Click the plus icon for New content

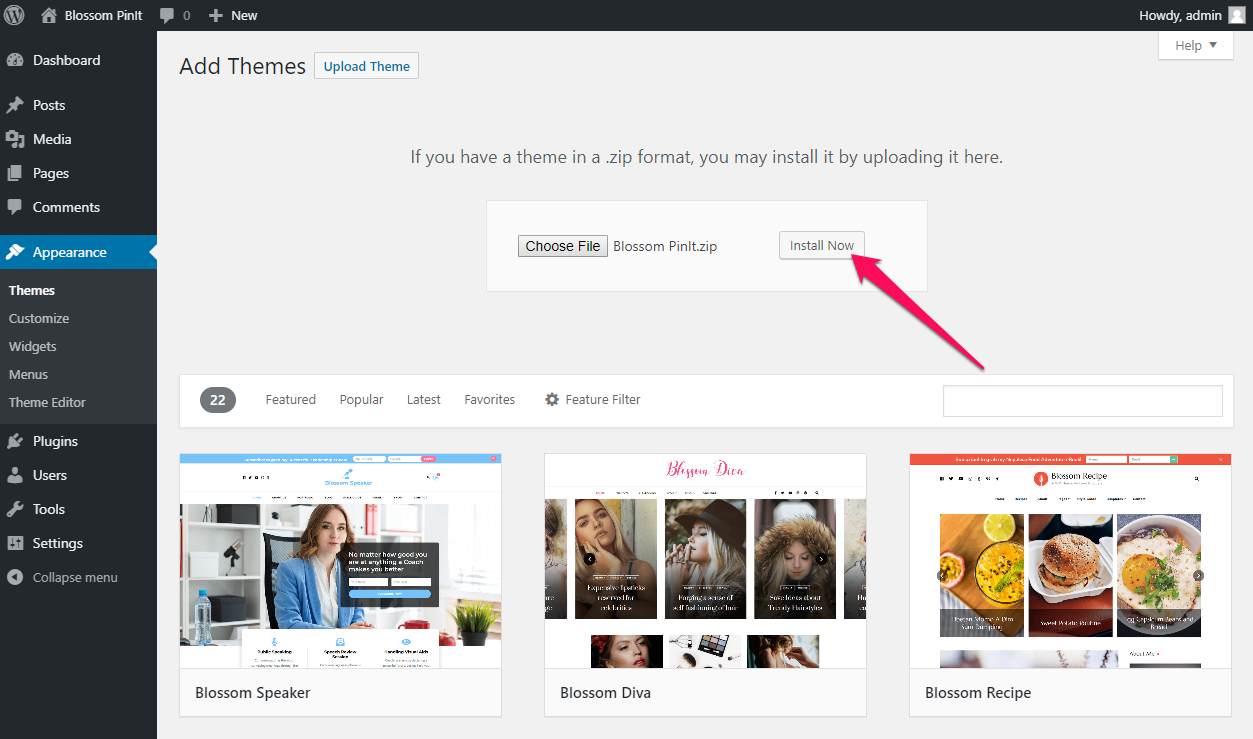[x=216, y=16]
